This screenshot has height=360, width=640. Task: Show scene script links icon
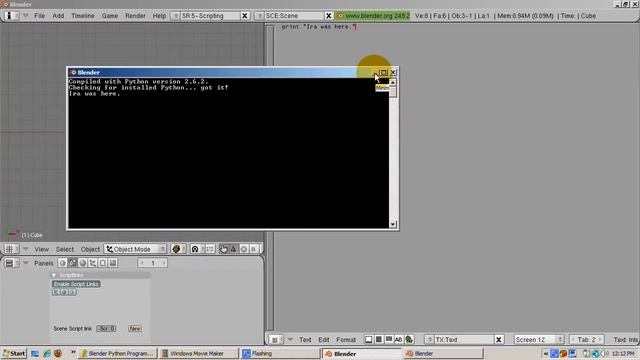72,292
